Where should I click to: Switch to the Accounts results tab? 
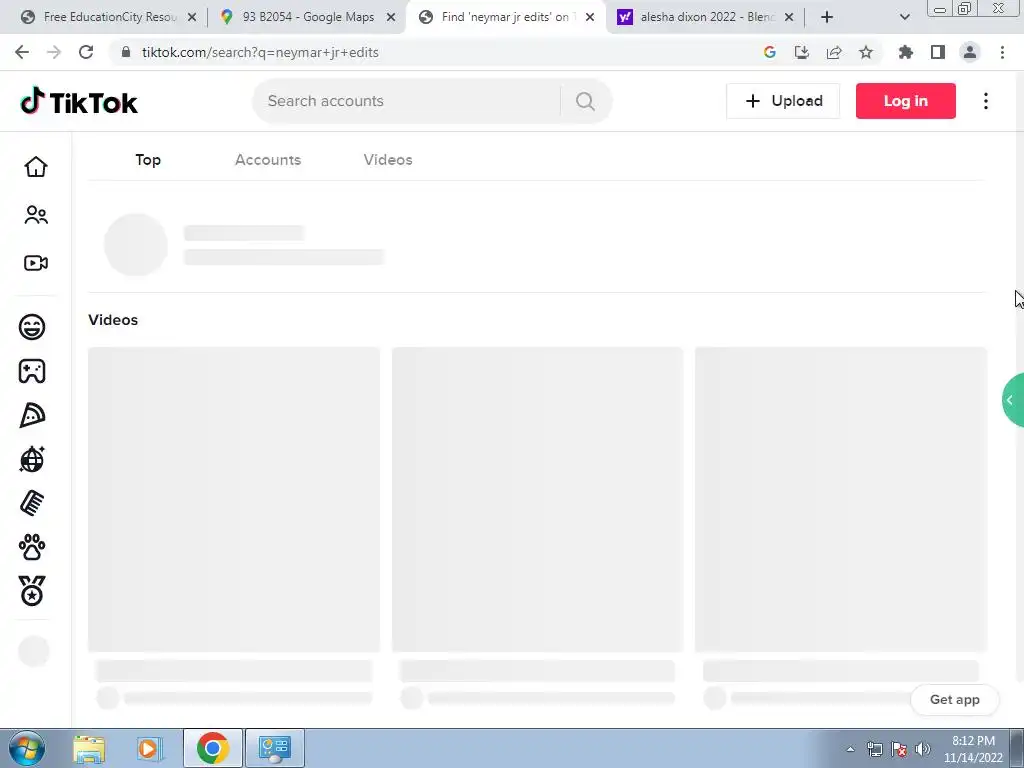(268, 160)
